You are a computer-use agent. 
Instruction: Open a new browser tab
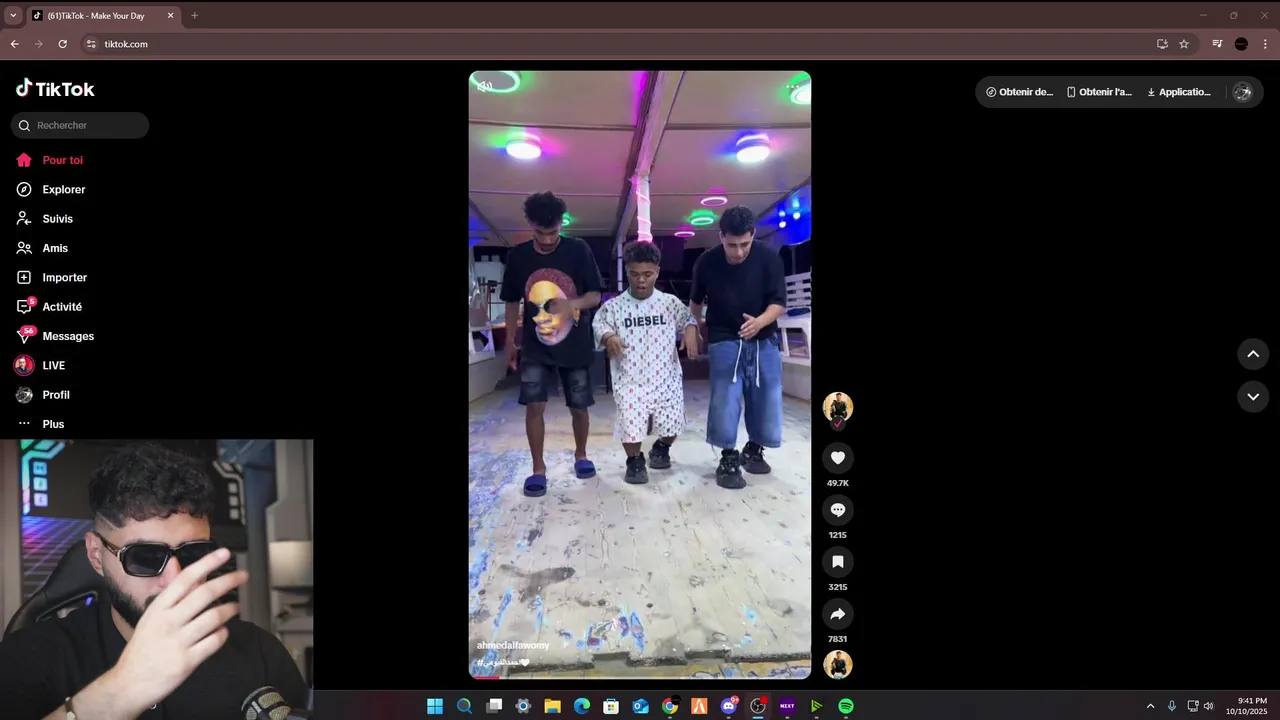tap(194, 15)
